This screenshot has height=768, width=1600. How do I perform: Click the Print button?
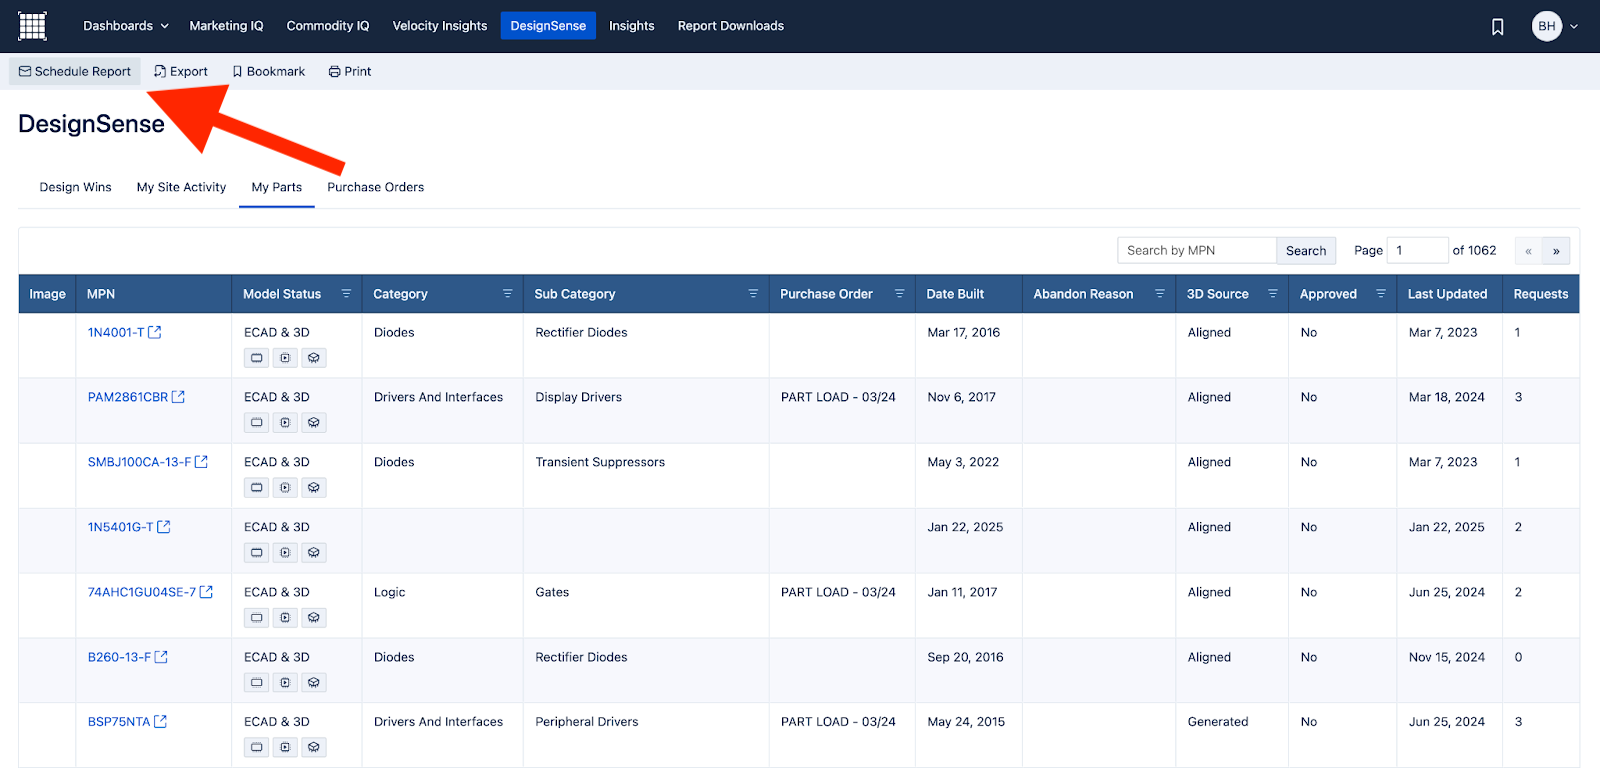click(x=350, y=71)
